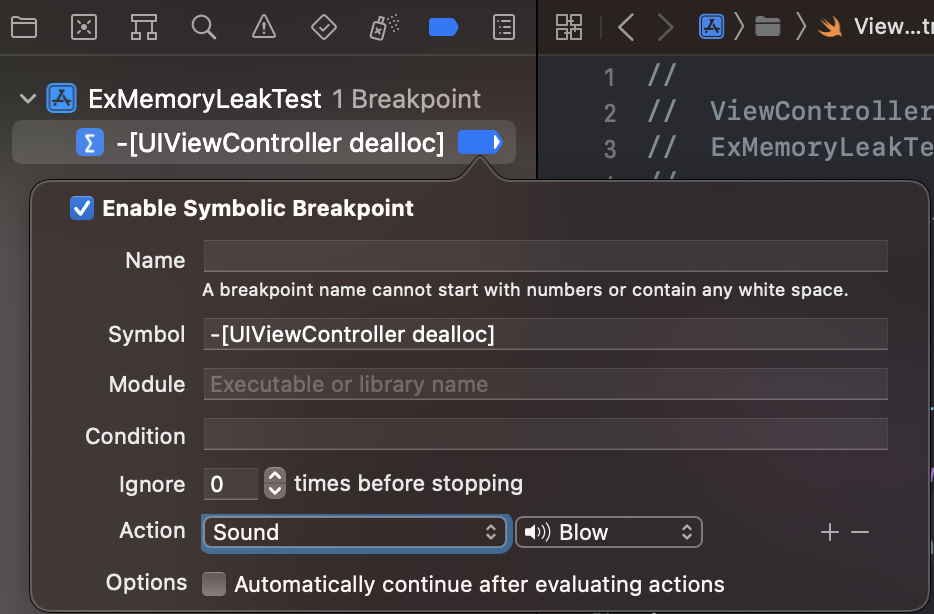The image size is (934, 614).
Task: Click the Symbol field with dealloc
Action: pyautogui.click(x=546, y=334)
